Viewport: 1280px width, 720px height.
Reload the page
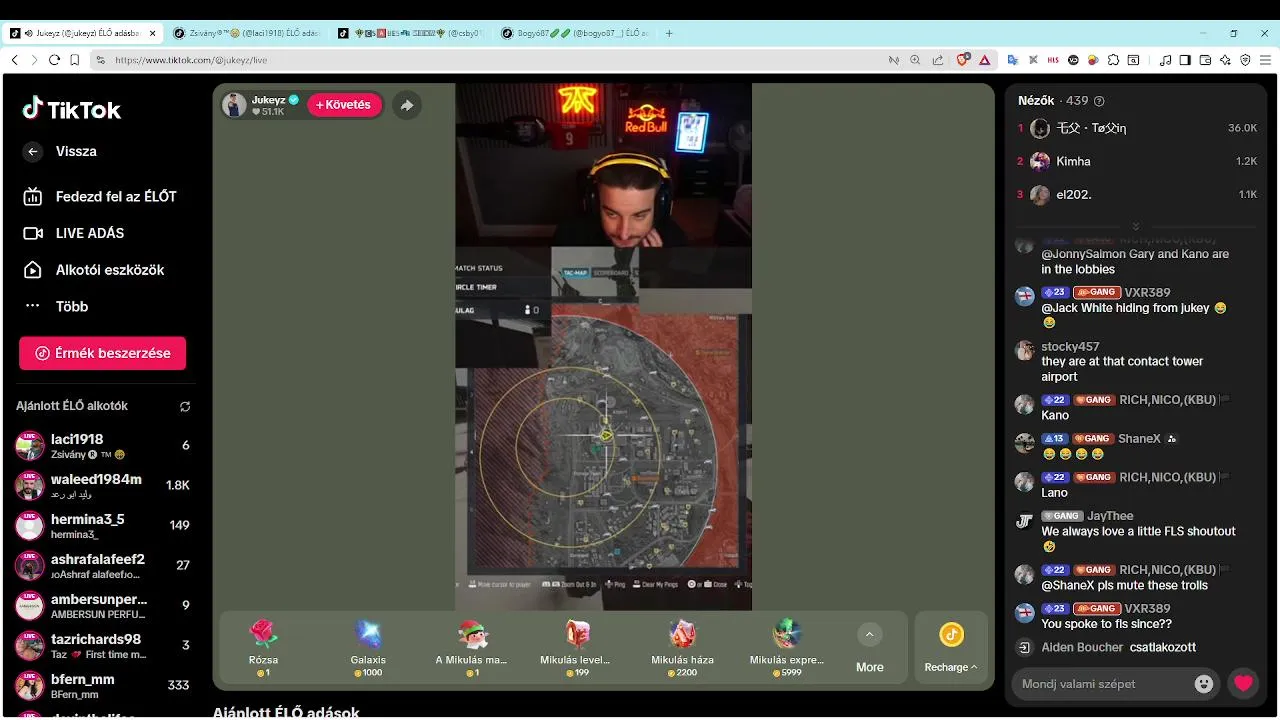[54, 60]
